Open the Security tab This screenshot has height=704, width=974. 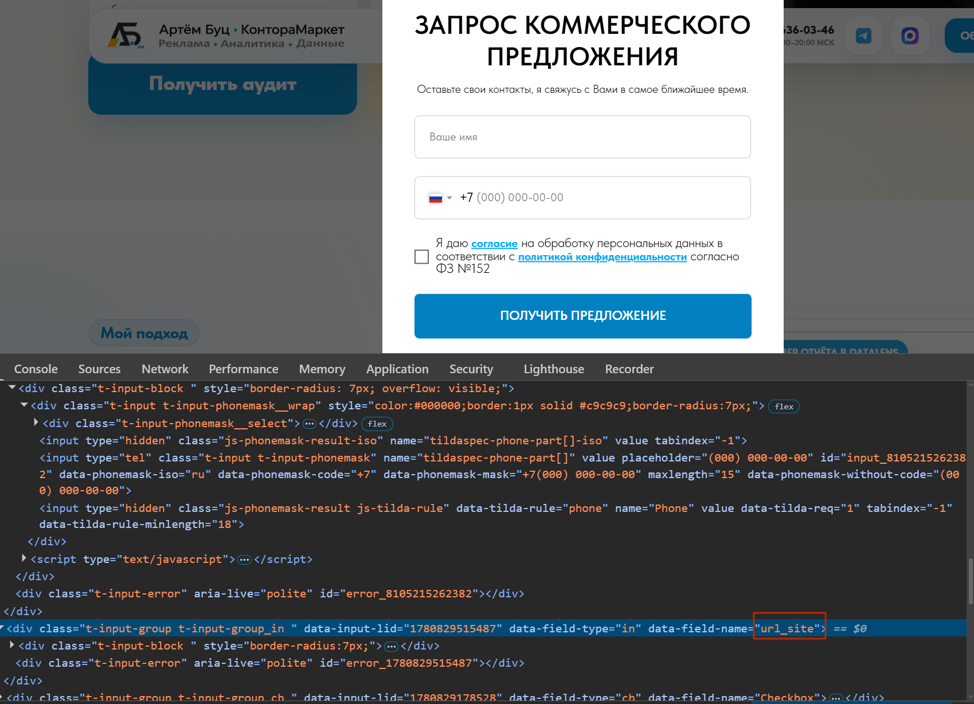[471, 368]
